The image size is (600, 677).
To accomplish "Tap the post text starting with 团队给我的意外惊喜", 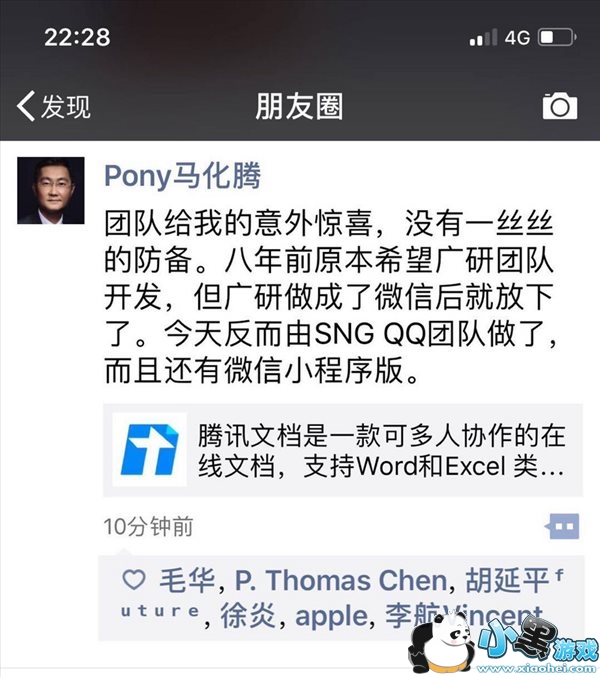I will coord(331,297).
